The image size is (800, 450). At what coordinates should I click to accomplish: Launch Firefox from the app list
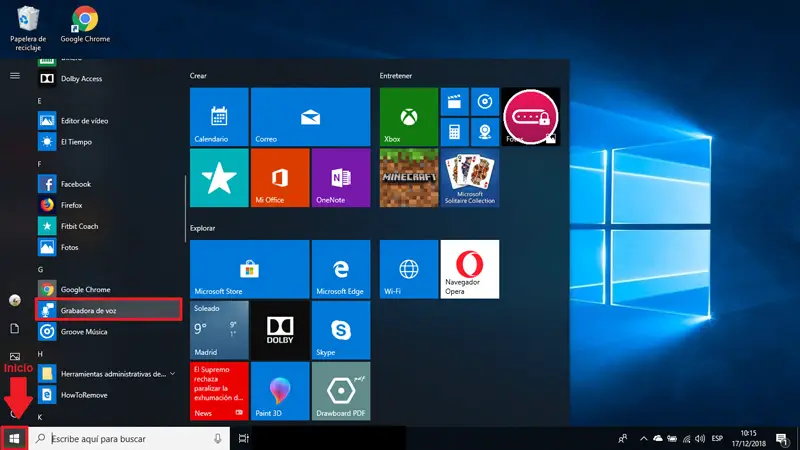pos(108,205)
